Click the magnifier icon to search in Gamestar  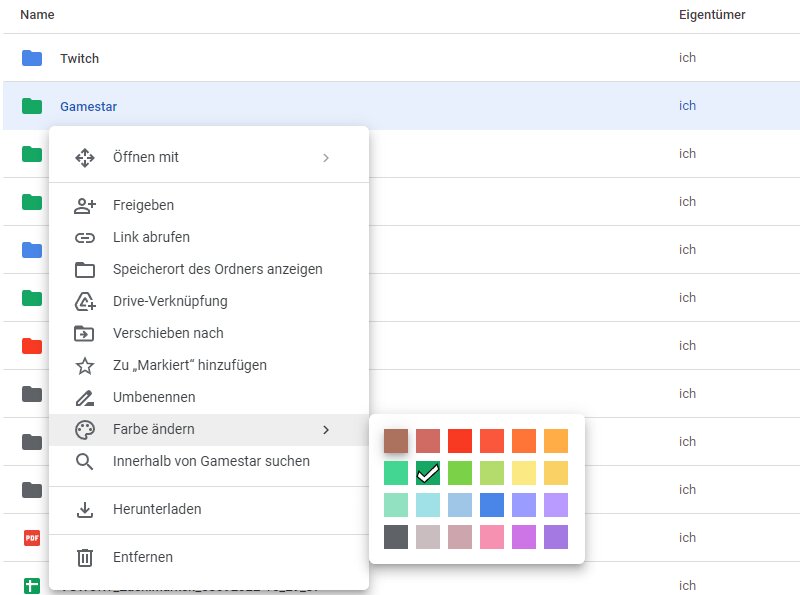click(x=85, y=461)
